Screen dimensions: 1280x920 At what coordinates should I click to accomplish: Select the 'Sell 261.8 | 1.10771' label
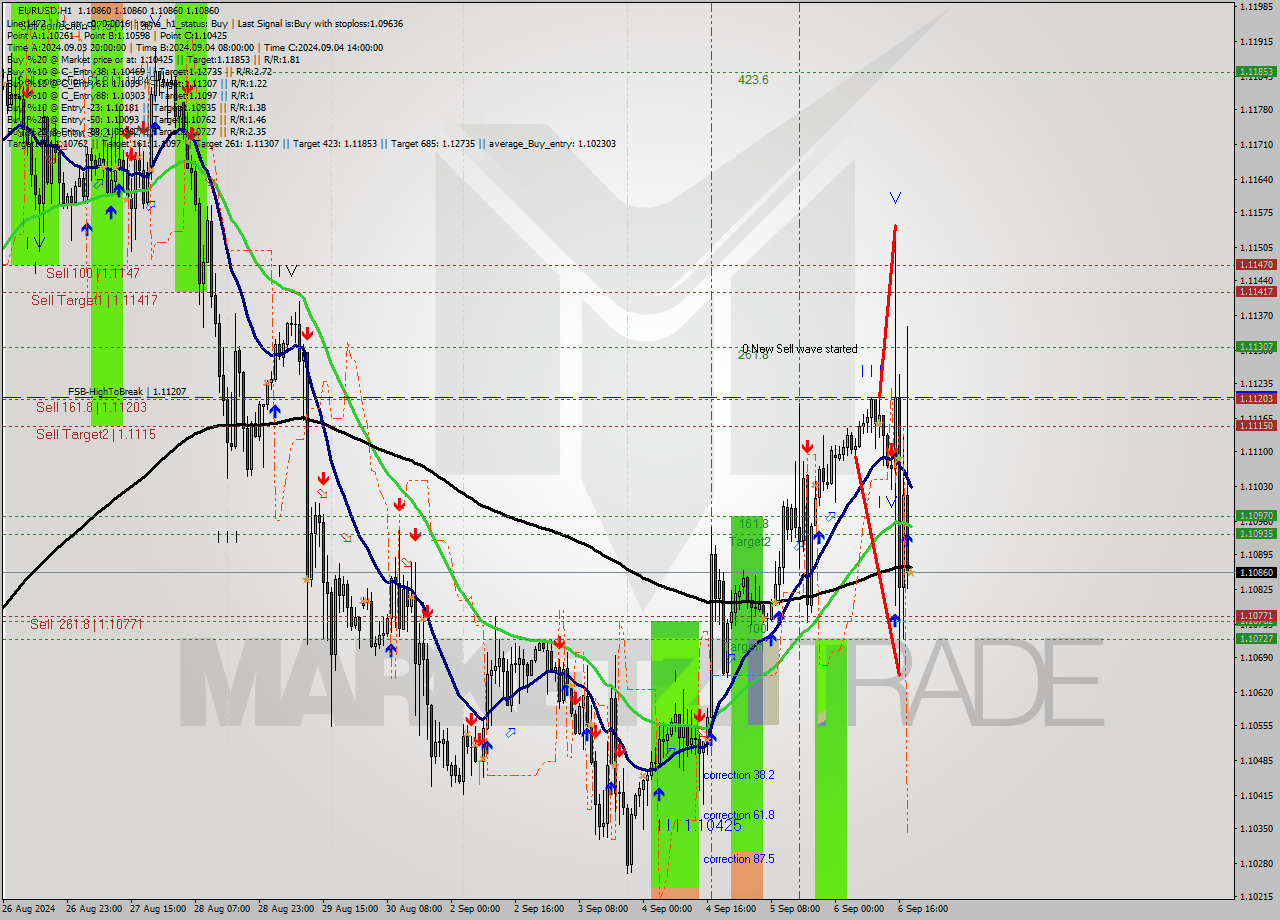(86, 624)
